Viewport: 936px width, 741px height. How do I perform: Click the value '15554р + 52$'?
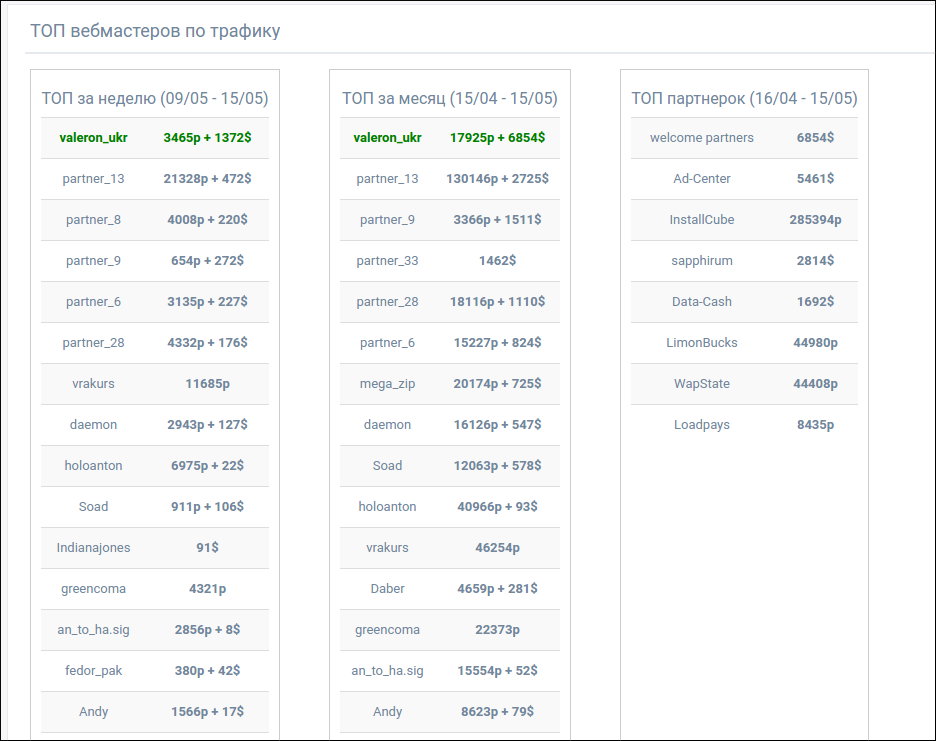497,671
